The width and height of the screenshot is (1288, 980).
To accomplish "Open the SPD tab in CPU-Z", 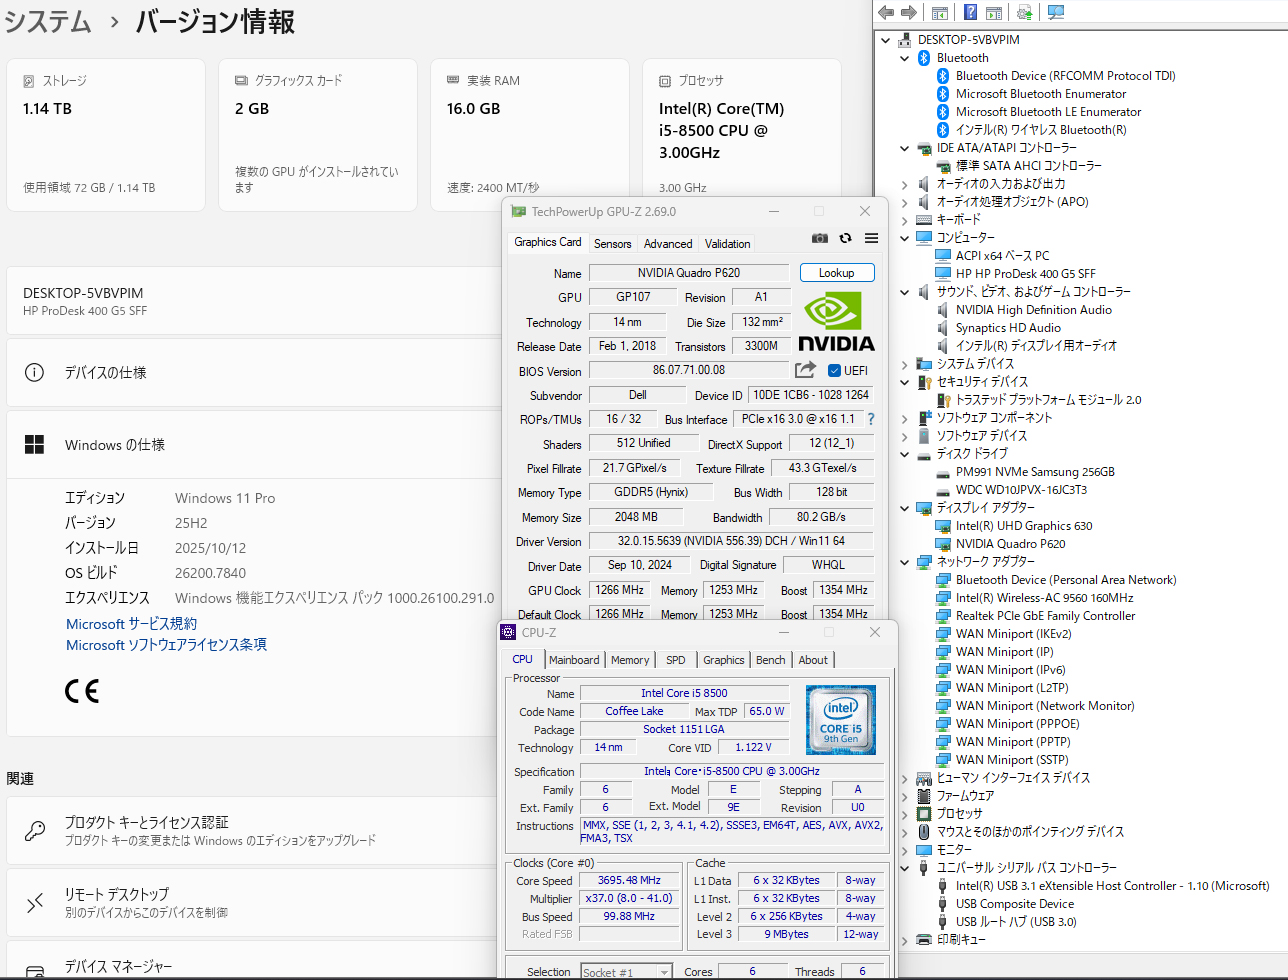I will 676,660.
